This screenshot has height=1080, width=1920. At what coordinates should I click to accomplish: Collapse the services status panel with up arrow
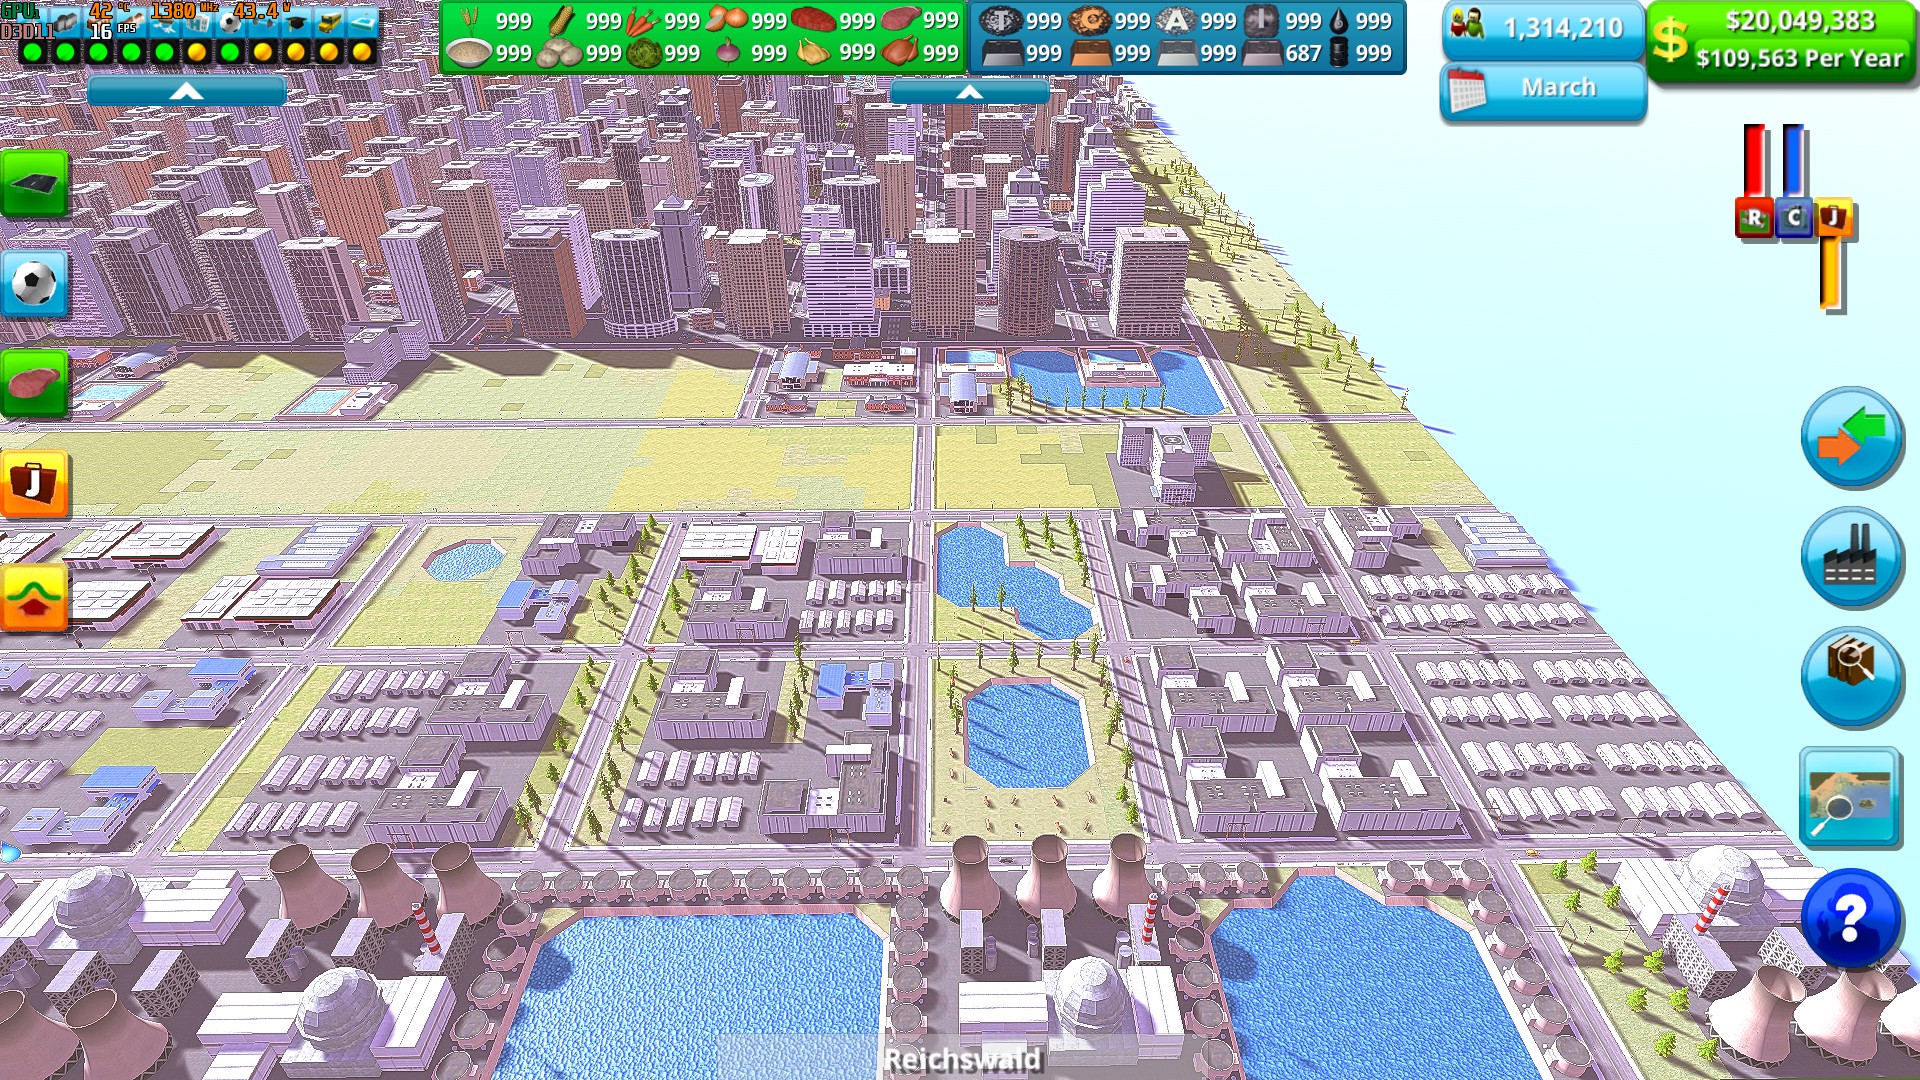pos(187,92)
